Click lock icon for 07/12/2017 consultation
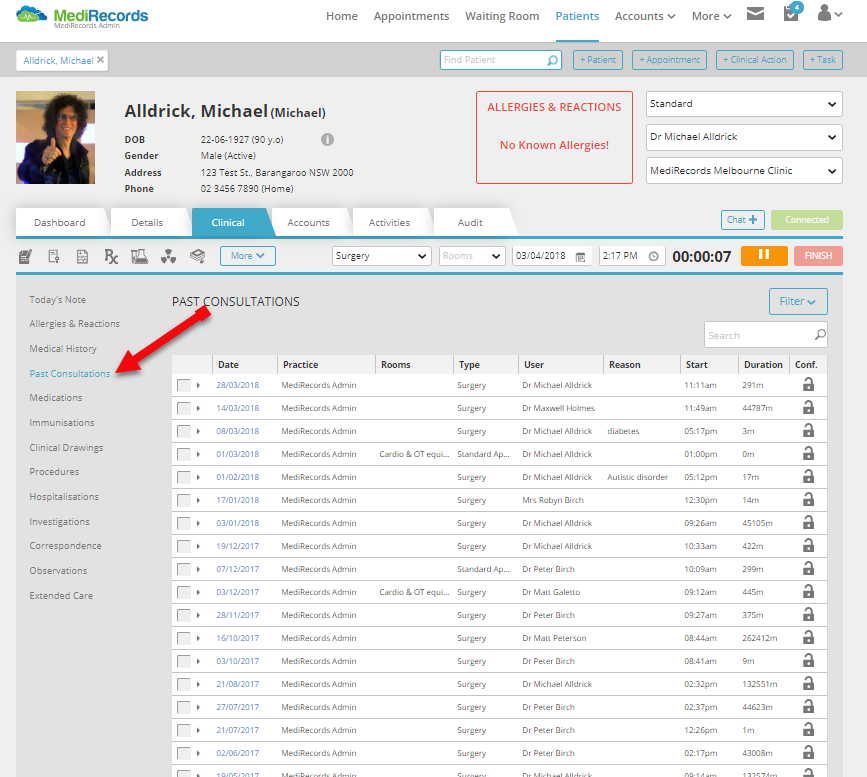 (x=808, y=569)
